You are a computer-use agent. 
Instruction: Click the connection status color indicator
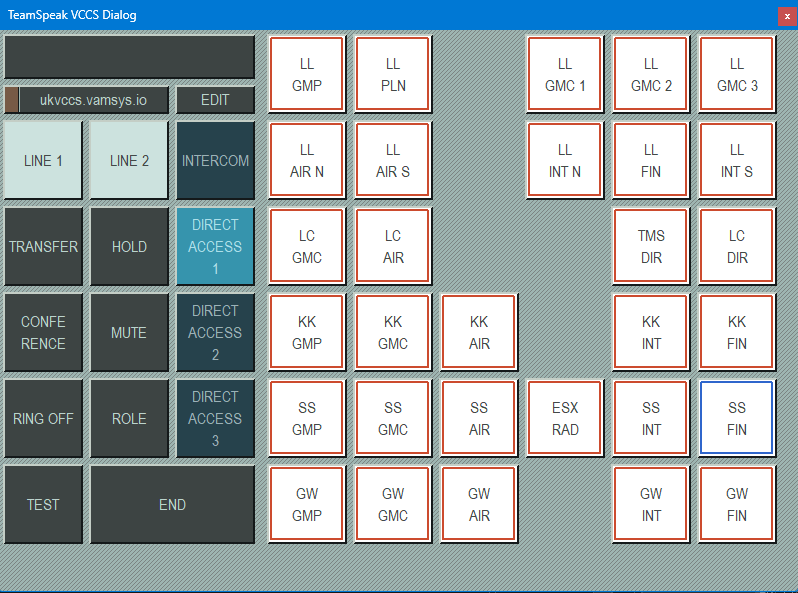pyautogui.click(x=12, y=100)
